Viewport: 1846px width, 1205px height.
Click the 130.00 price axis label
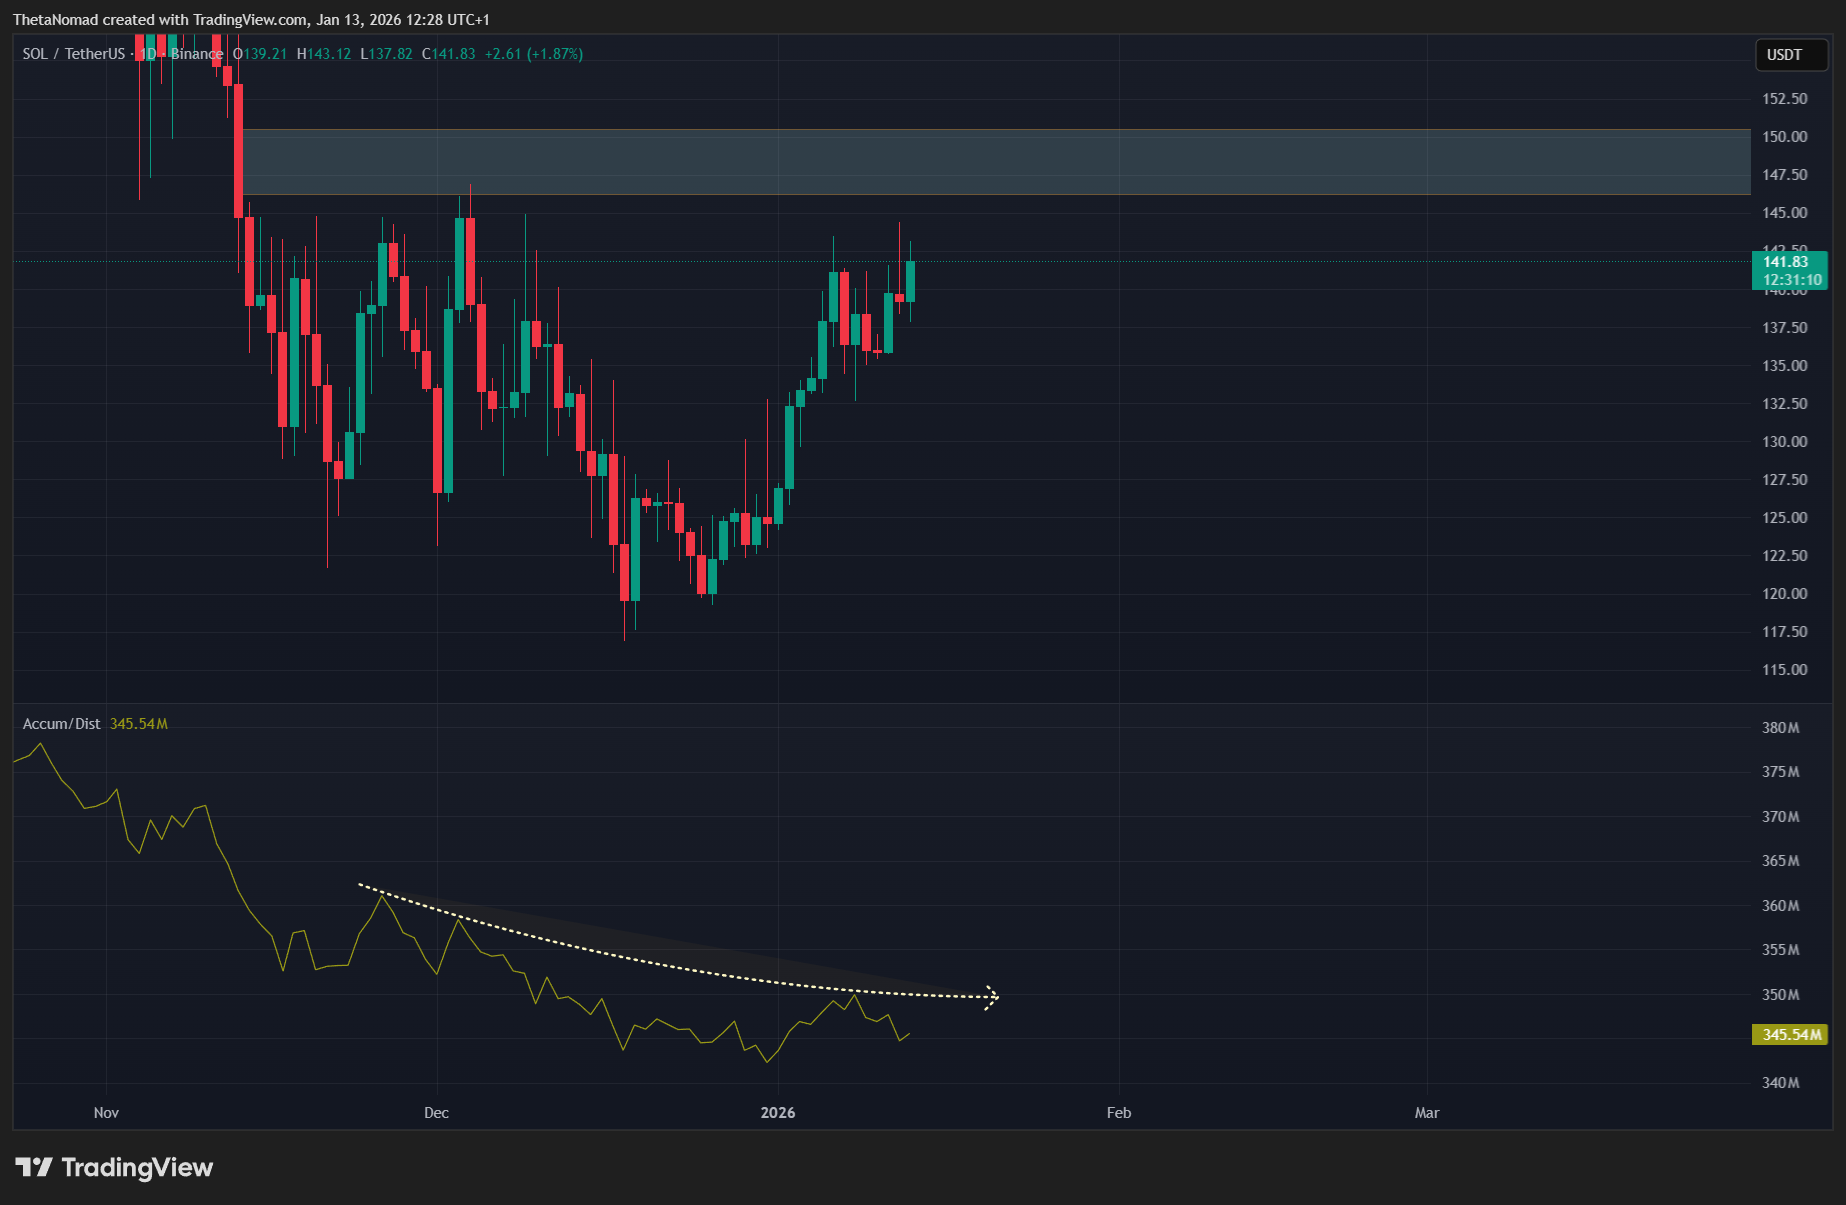(1785, 442)
